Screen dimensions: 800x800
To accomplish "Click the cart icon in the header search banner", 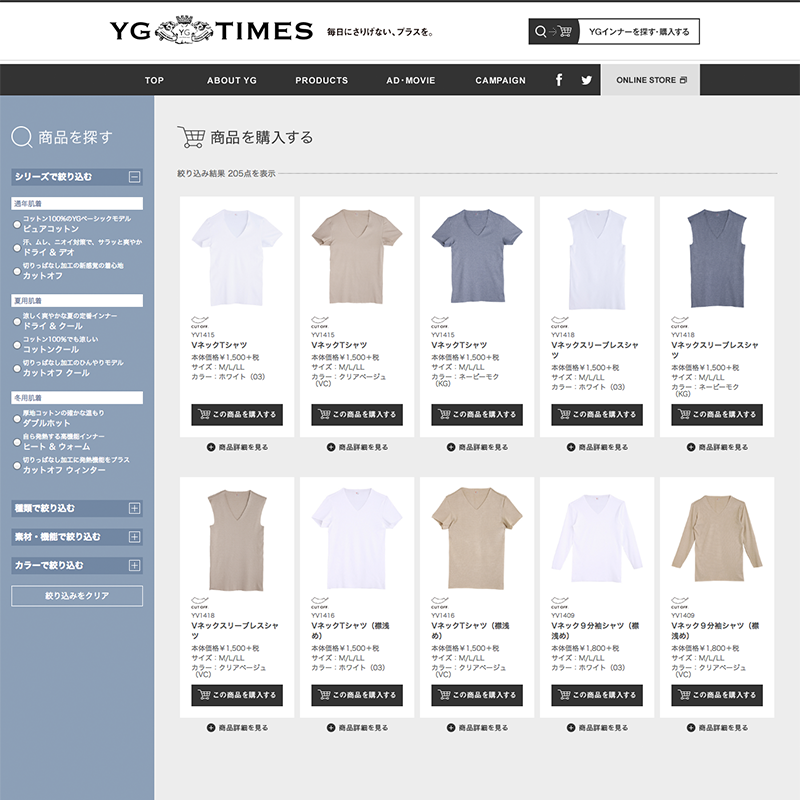I will [x=566, y=31].
